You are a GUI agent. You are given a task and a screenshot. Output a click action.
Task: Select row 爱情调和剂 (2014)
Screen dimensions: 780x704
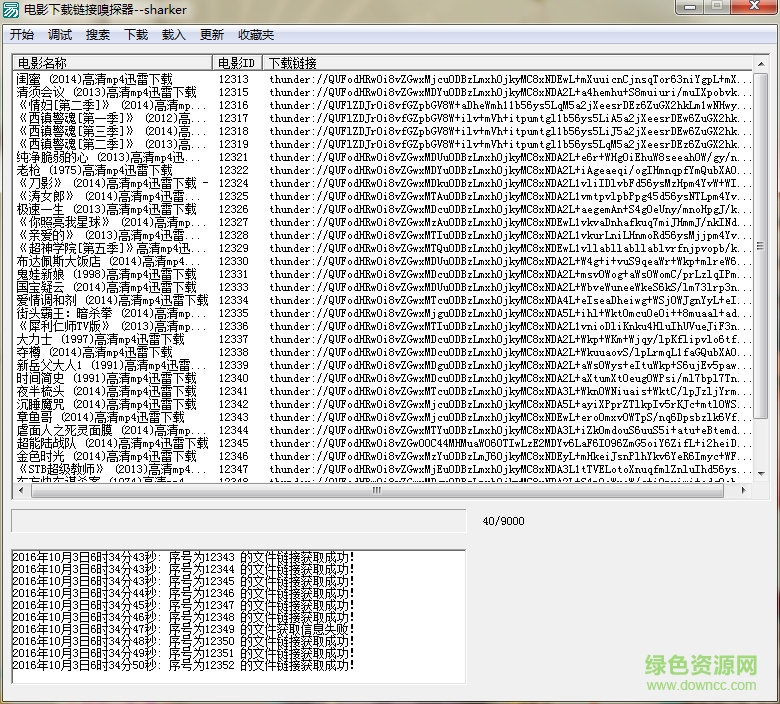[x=383, y=300]
